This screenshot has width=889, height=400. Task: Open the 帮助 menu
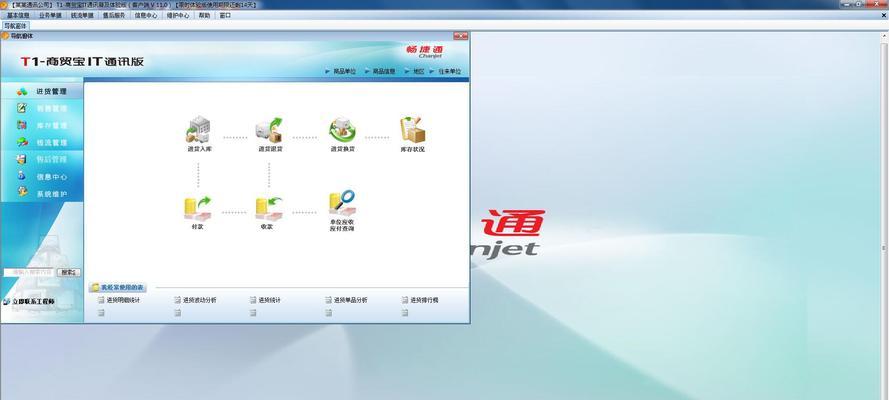[x=204, y=15]
